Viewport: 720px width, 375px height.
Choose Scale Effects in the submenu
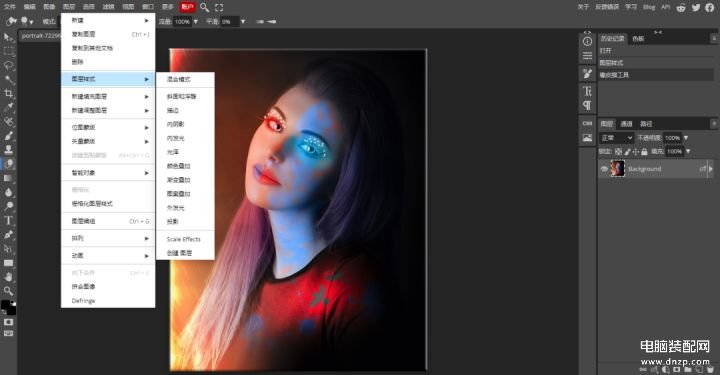click(x=186, y=239)
